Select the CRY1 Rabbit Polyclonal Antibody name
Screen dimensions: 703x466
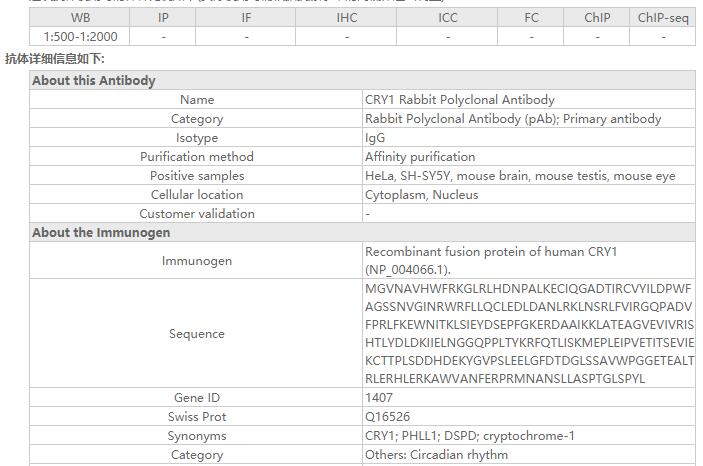pos(459,100)
